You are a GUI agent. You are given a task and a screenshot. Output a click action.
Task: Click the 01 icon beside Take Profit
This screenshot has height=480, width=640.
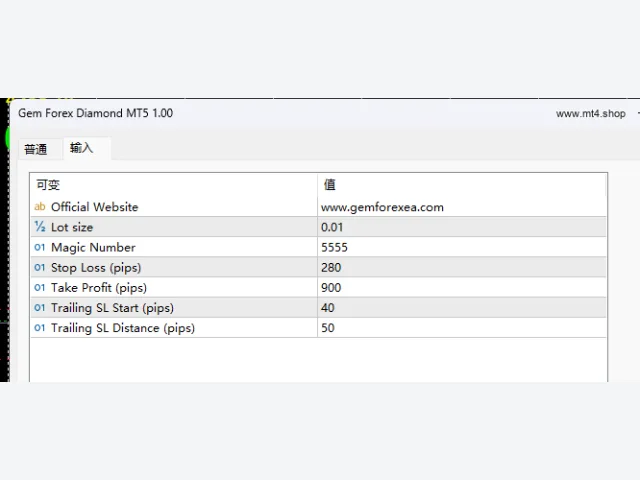pos(40,287)
